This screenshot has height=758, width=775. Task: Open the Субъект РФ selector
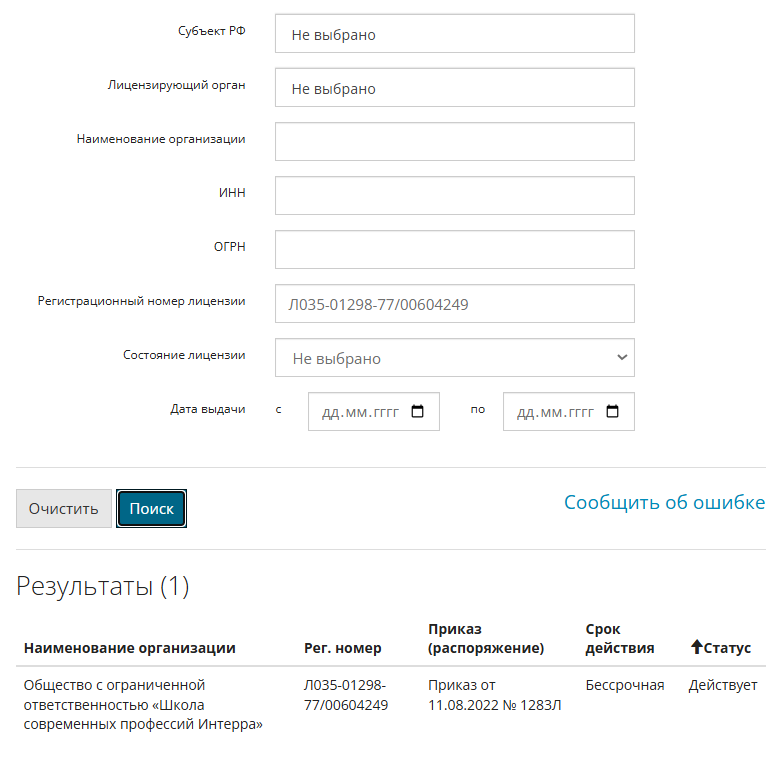pyautogui.click(x=455, y=34)
